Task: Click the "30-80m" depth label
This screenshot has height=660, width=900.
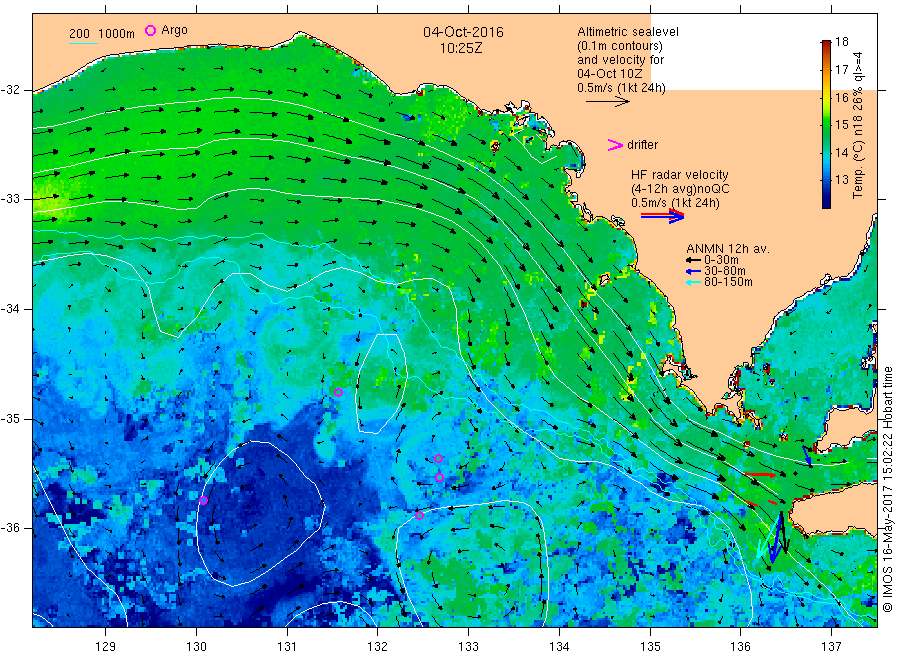Action: [725, 271]
